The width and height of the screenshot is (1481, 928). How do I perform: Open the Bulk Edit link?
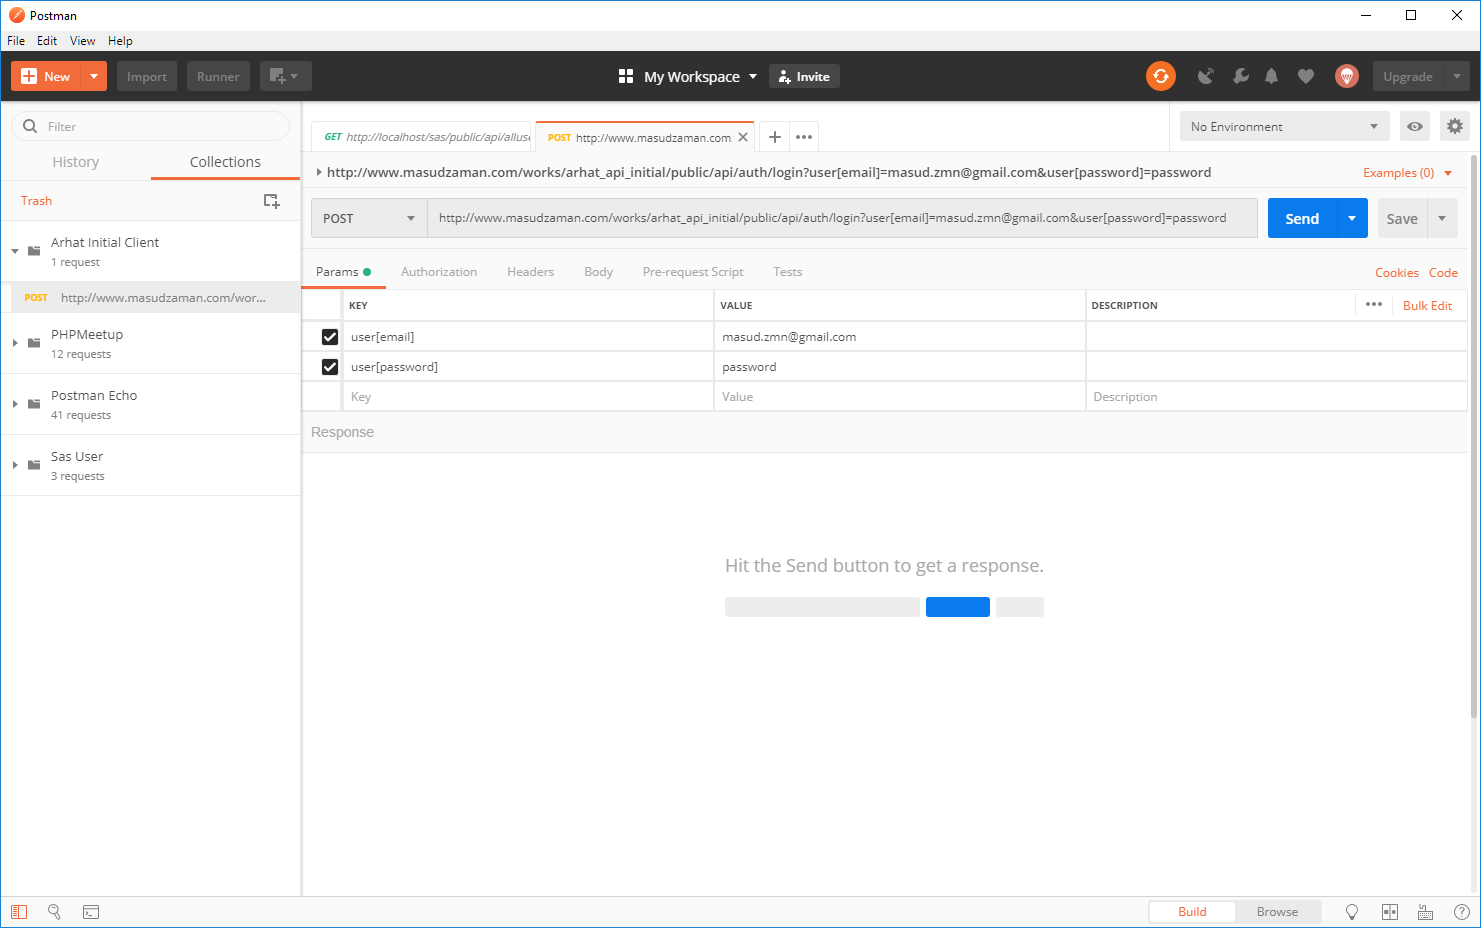tap(1427, 306)
